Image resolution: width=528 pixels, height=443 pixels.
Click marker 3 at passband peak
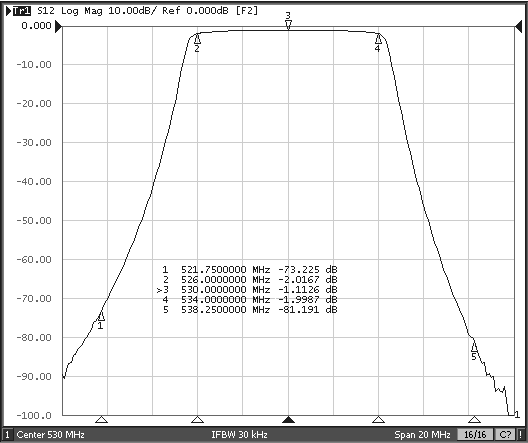(288, 25)
